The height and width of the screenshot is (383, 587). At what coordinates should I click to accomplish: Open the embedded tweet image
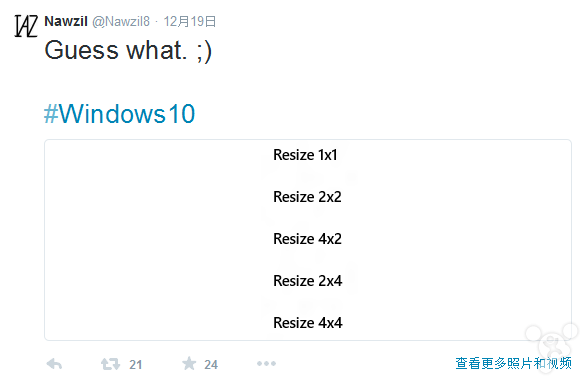(308, 240)
